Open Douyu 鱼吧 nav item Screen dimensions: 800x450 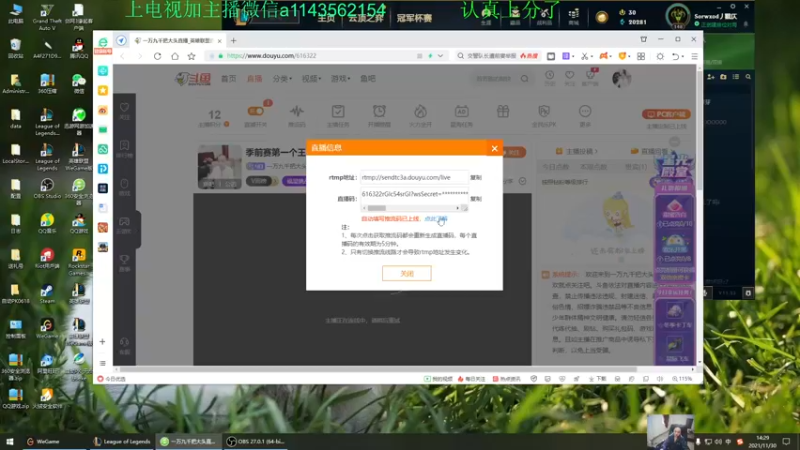[x=368, y=79]
